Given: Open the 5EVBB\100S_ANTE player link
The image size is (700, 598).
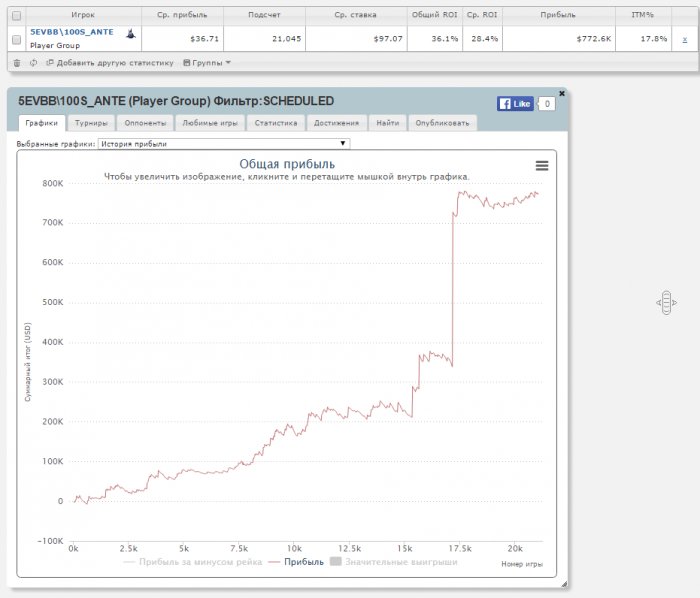Looking at the screenshot, I should pos(71,32).
